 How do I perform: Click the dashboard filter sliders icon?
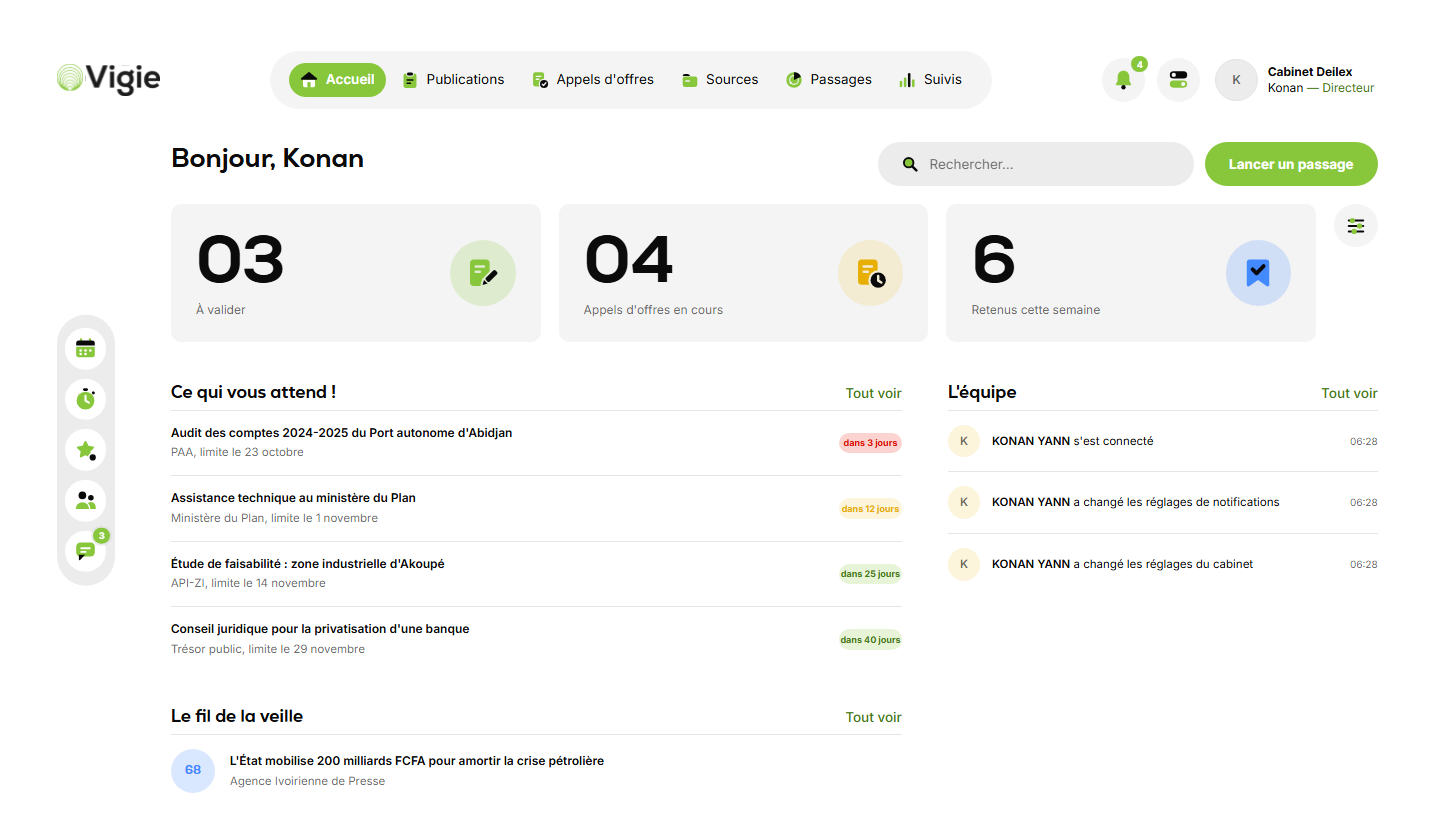pos(1356,226)
